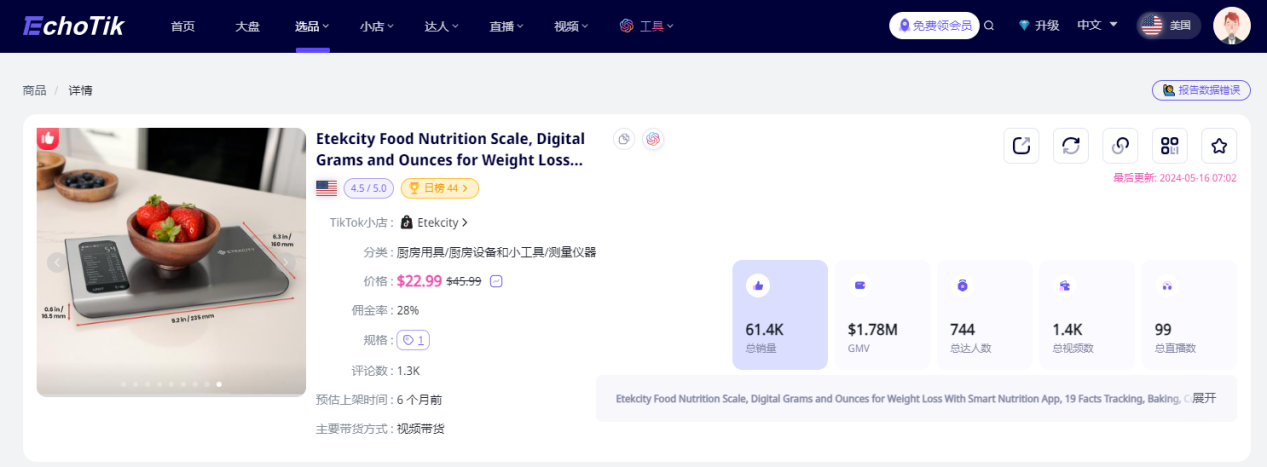Click the open in new window icon
This screenshot has width=1267, height=467.
pos(1021,146)
